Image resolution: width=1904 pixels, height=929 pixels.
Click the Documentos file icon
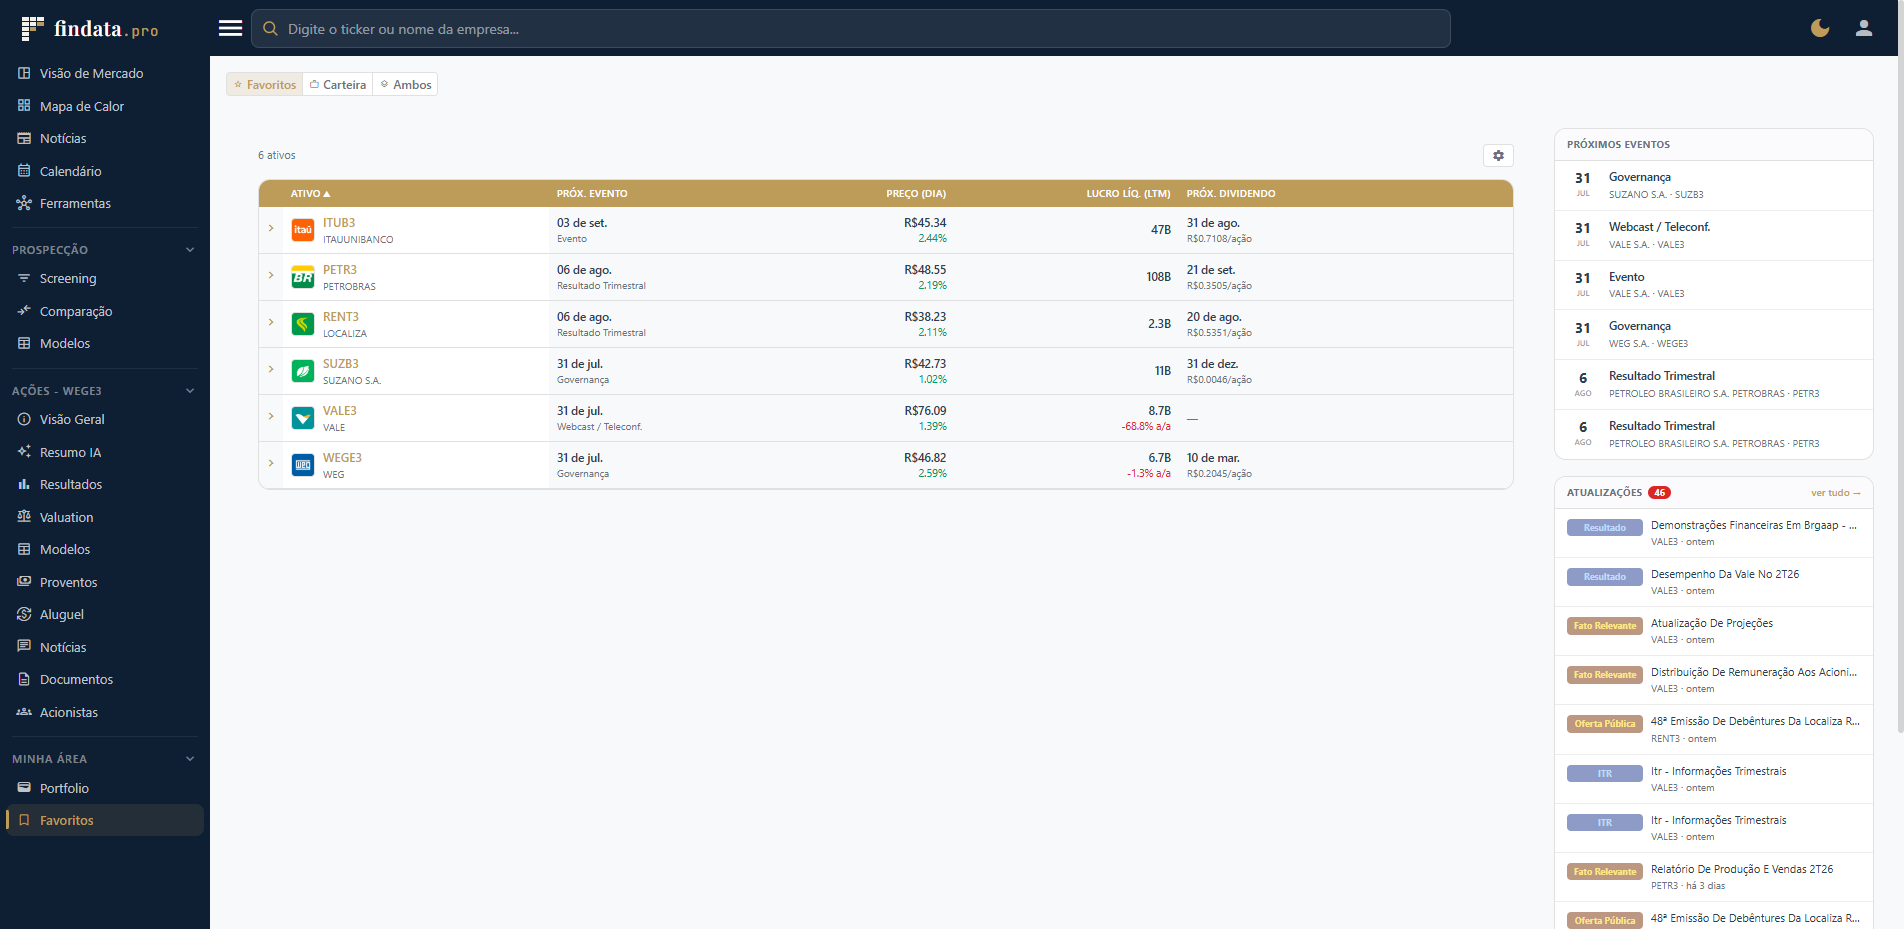point(24,679)
